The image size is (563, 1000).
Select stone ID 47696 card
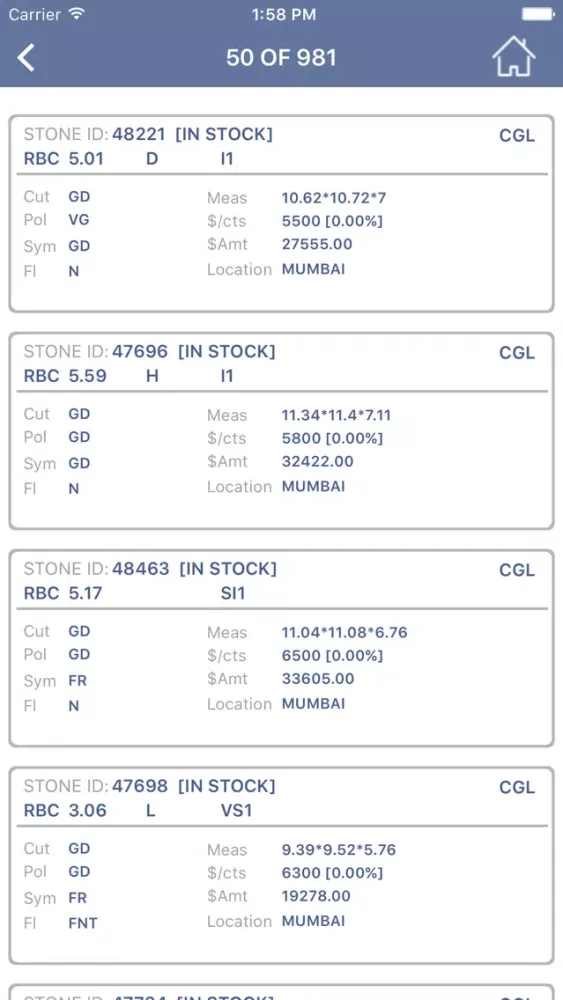click(x=281, y=431)
